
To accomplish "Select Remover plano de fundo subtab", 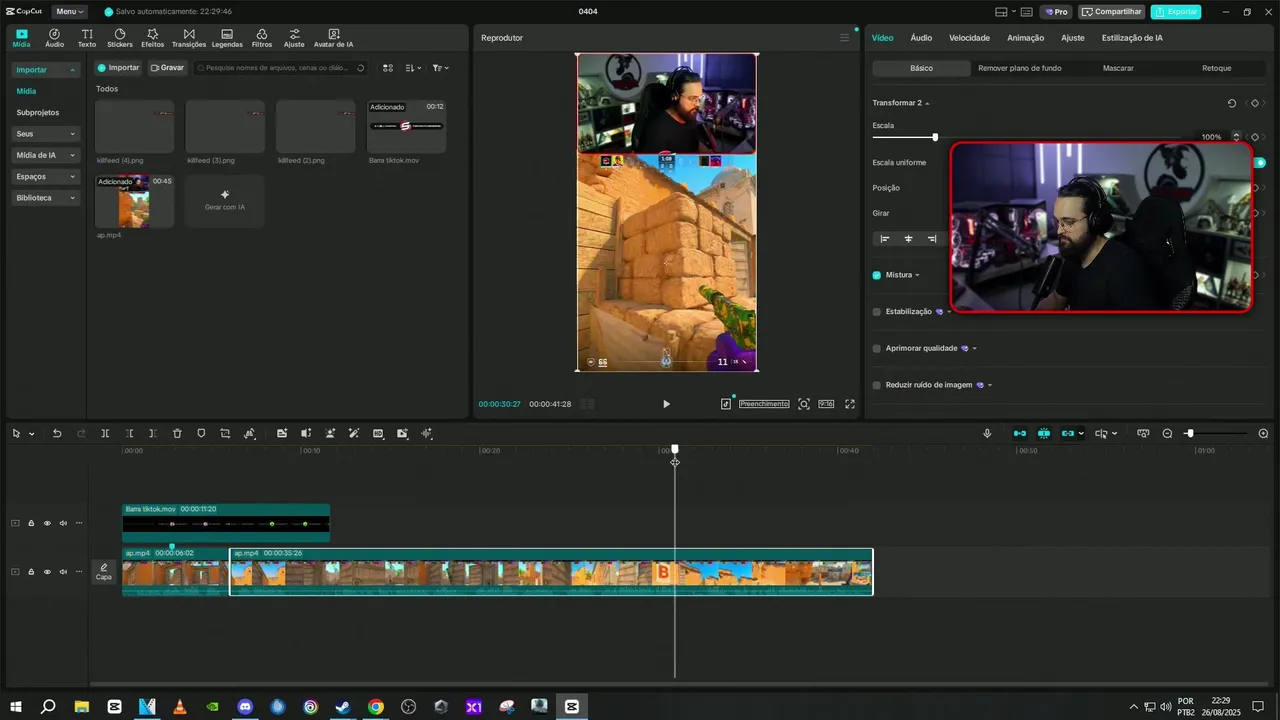I will coord(1020,68).
